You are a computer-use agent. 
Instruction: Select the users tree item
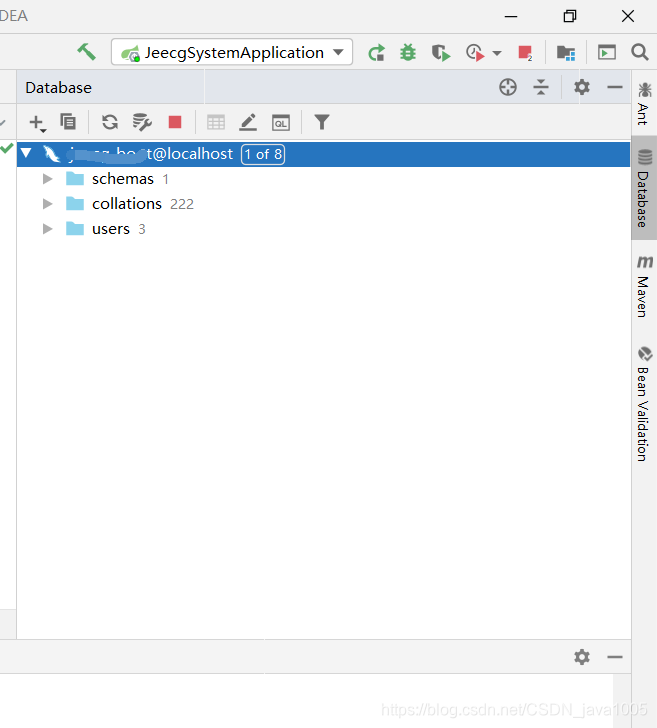coord(111,229)
